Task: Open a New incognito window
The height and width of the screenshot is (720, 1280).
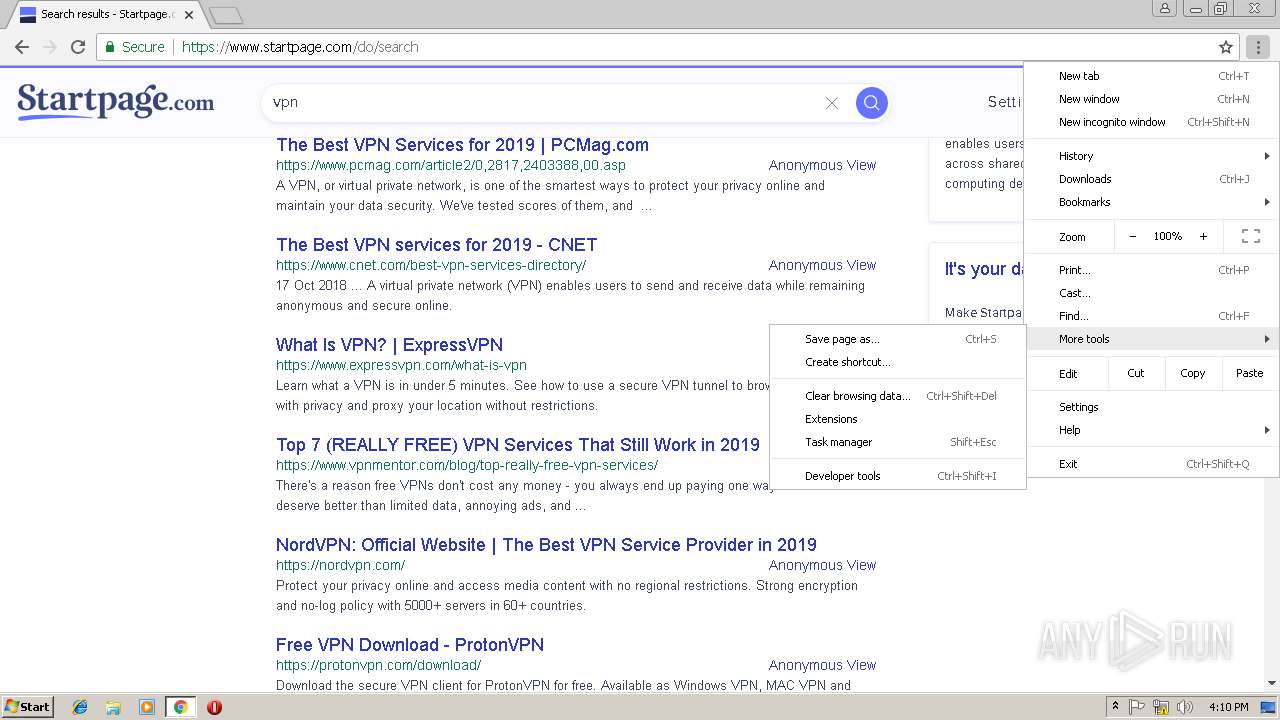Action: click(x=1152, y=122)
